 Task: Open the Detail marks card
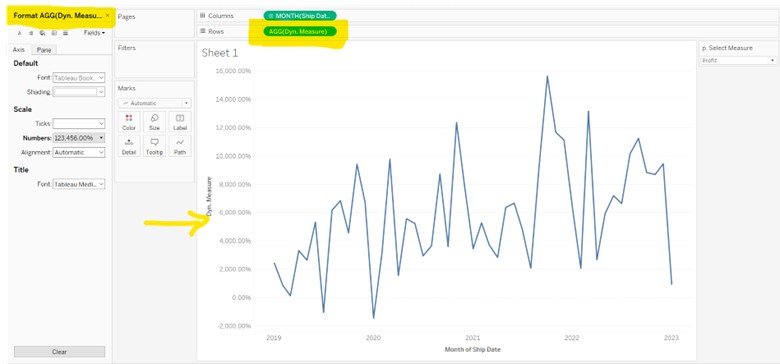pos(129,146)
